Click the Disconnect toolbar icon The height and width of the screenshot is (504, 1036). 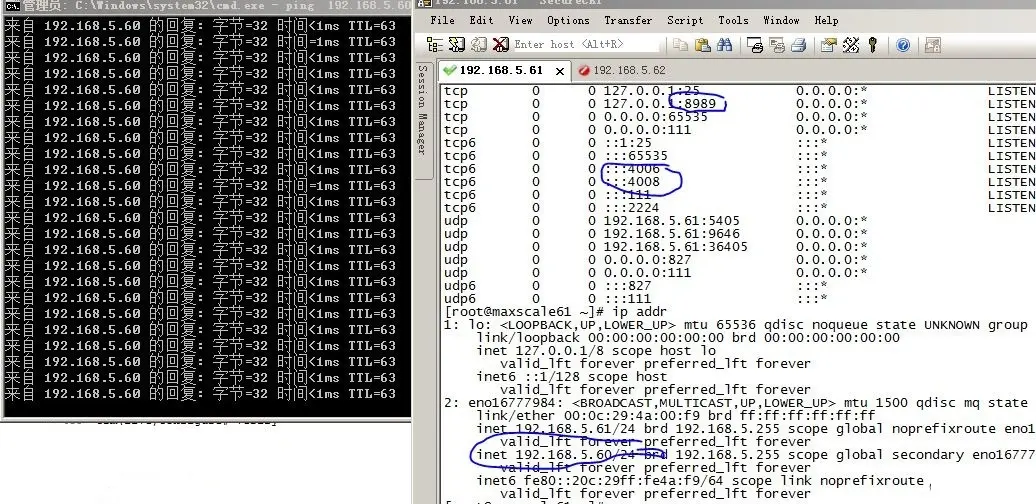pyautogui.click(x=500, y=44)
